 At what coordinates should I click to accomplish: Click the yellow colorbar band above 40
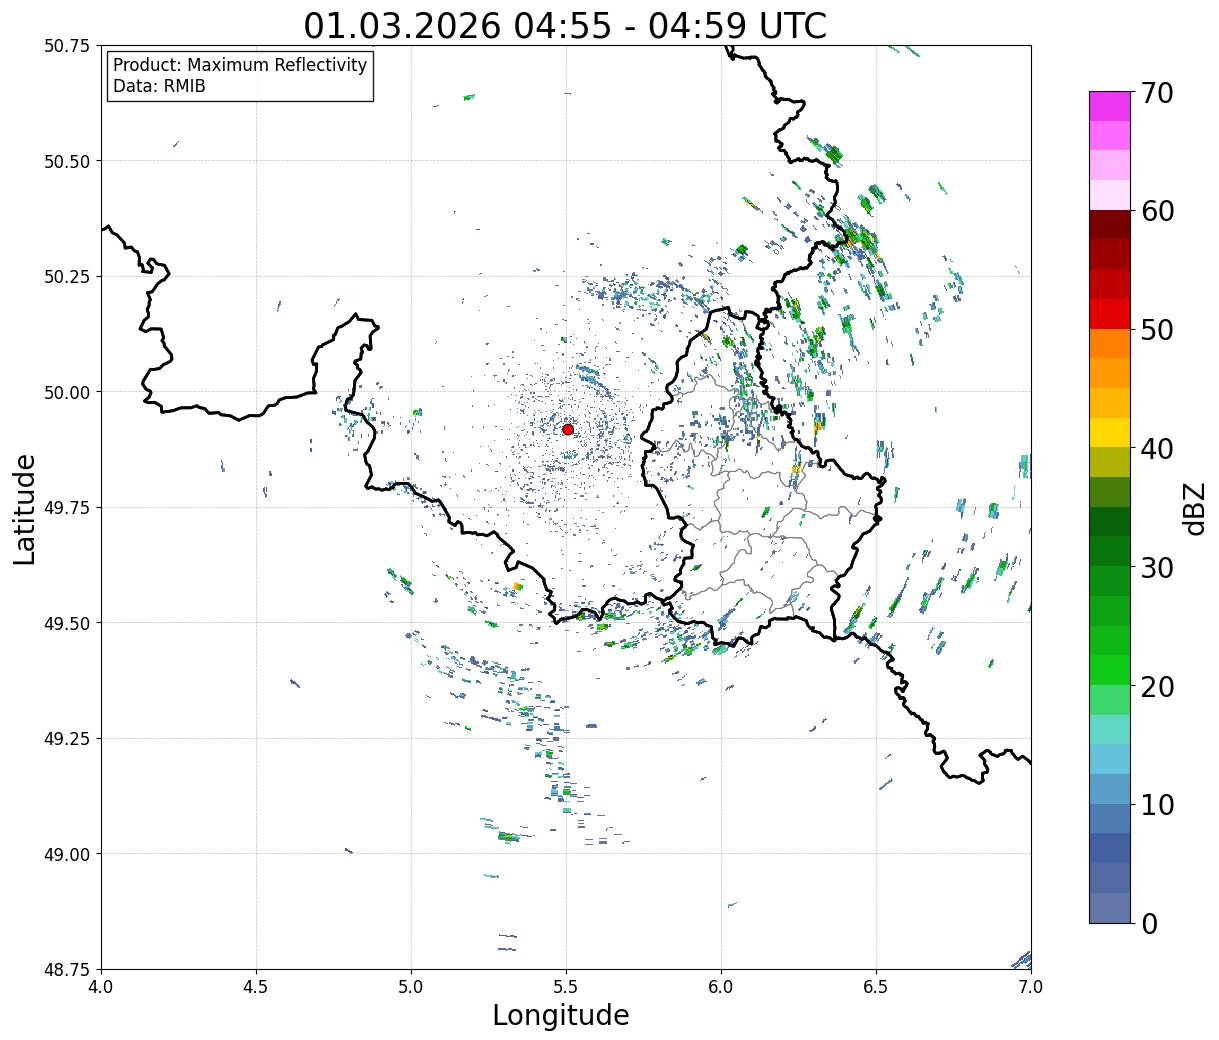tap(1110, 432)
